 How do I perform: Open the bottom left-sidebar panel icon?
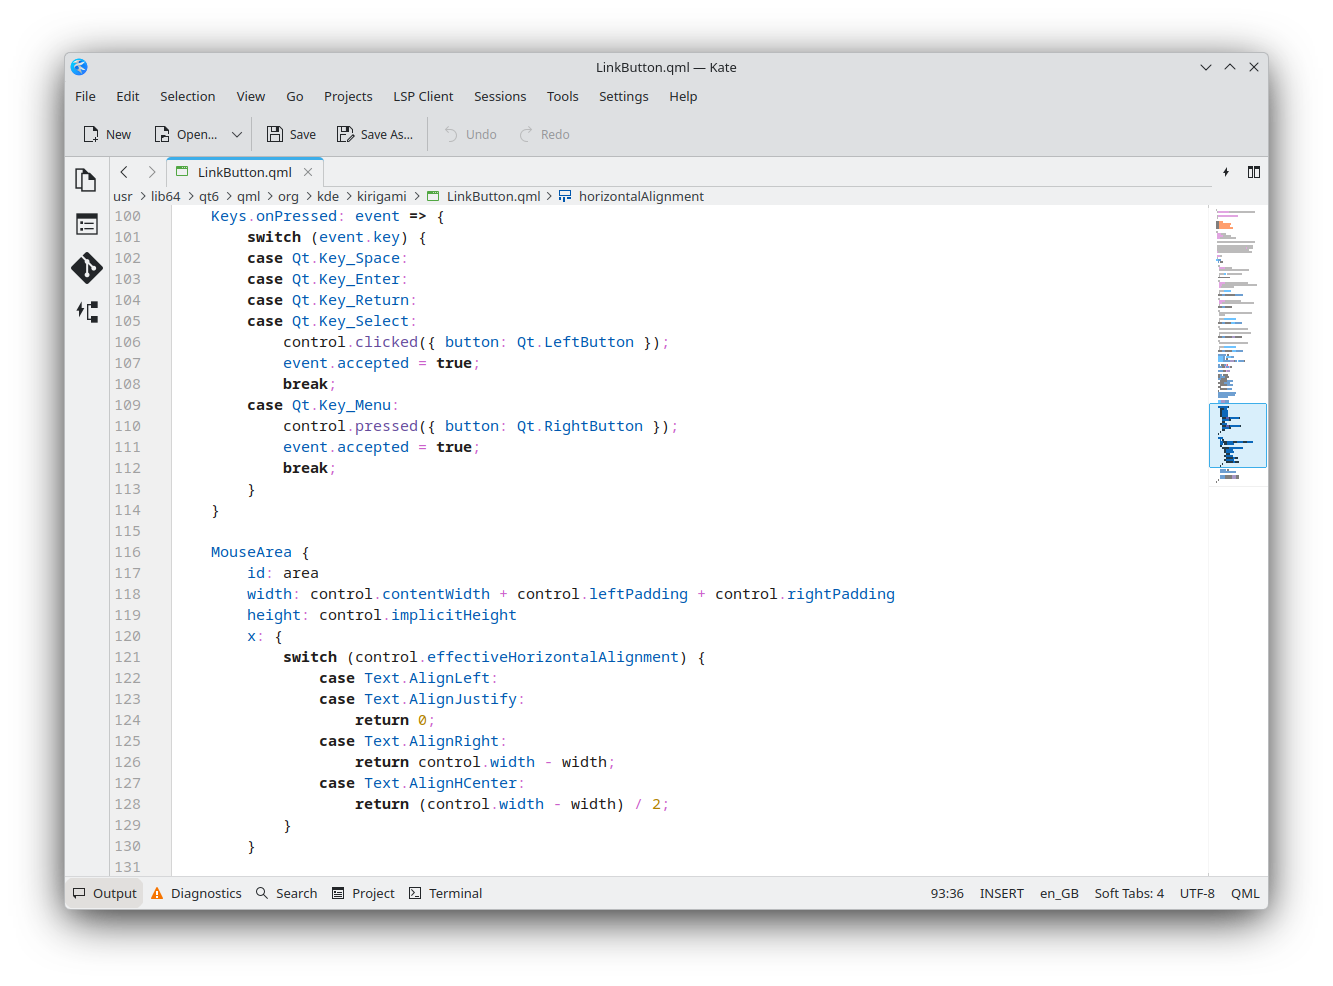tap(86, 312)
